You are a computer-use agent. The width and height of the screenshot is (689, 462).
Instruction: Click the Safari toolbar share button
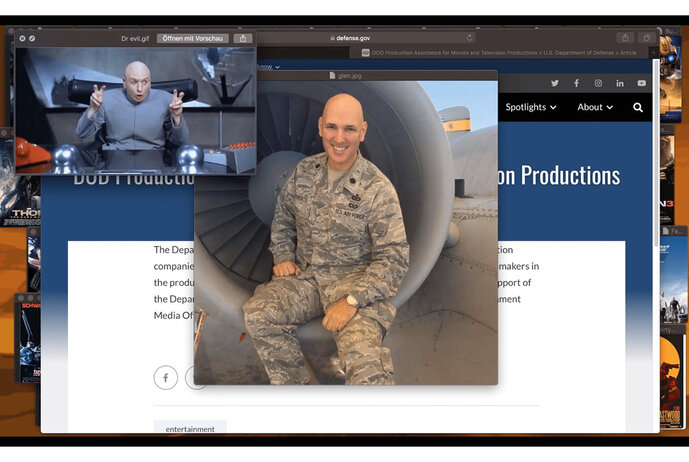click(x=626, y=38)
